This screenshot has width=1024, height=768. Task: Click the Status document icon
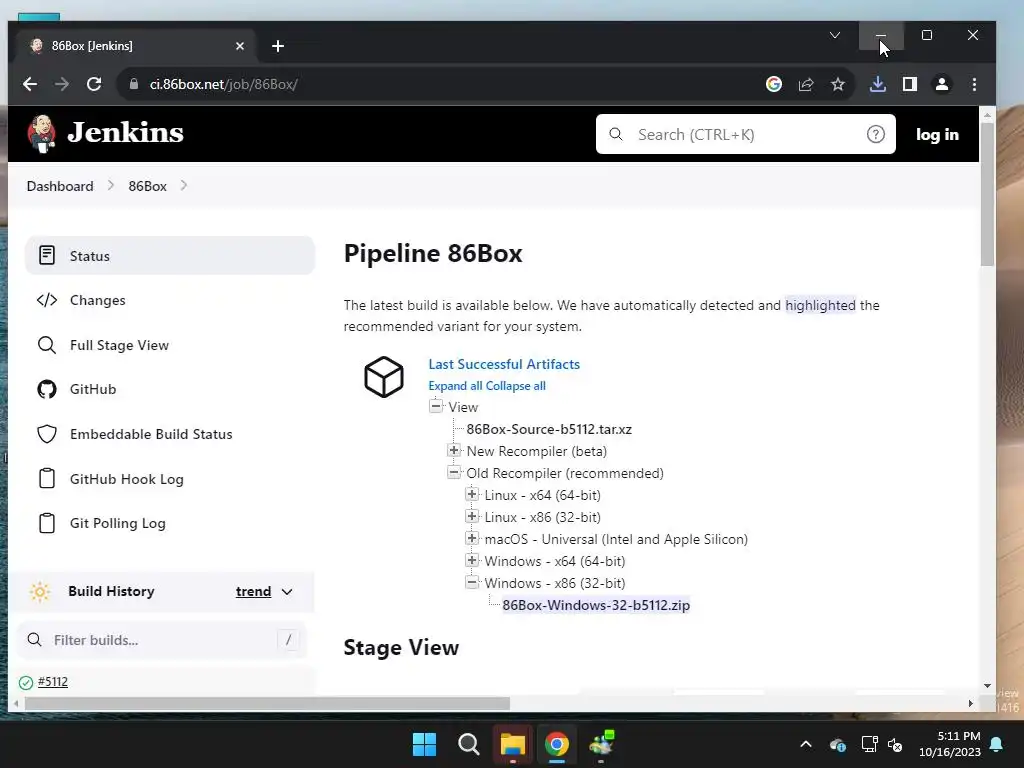click(47, 255)
